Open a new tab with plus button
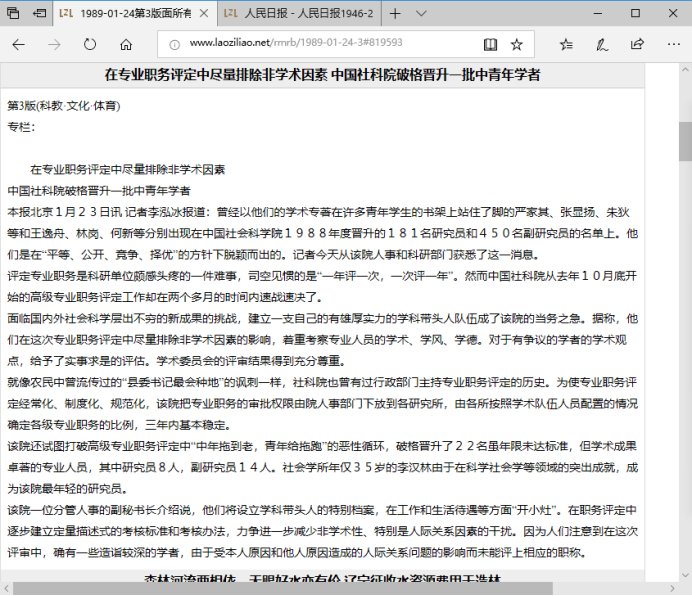 click(x=395, y=14)
